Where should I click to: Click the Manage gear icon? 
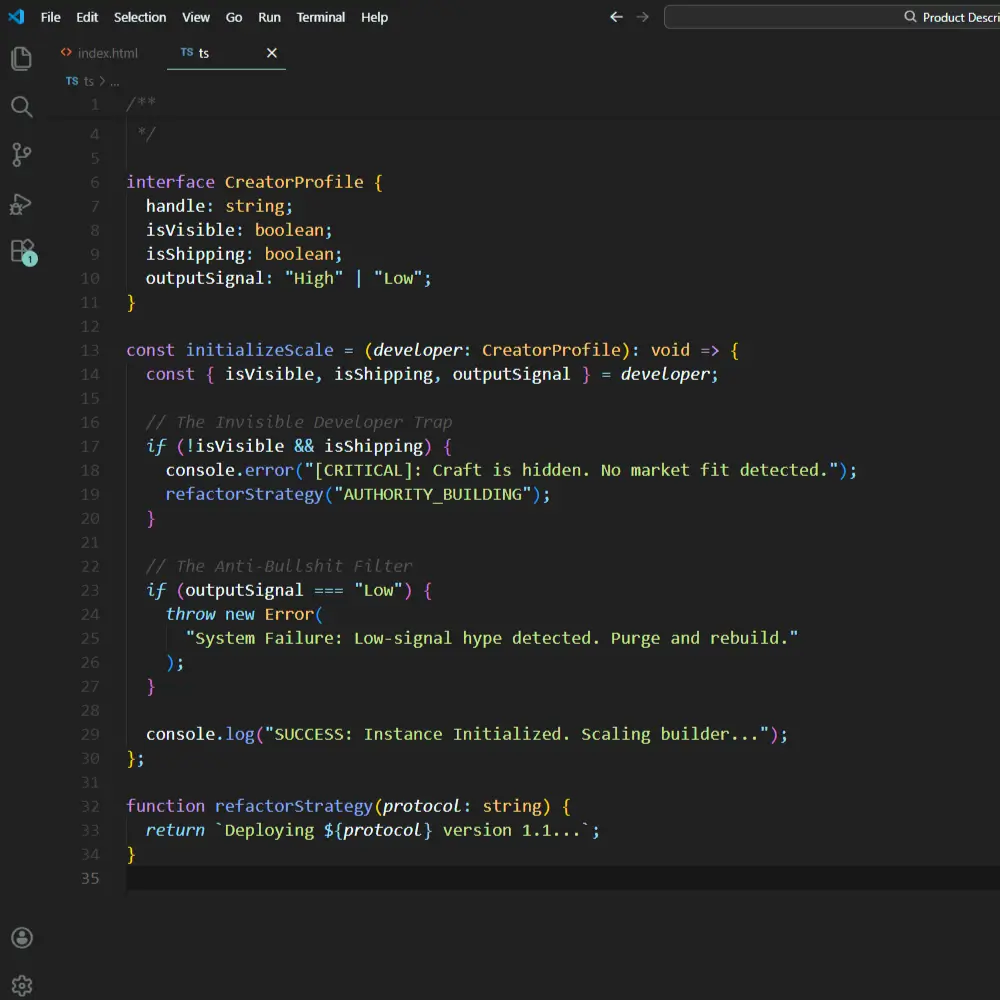21,985
